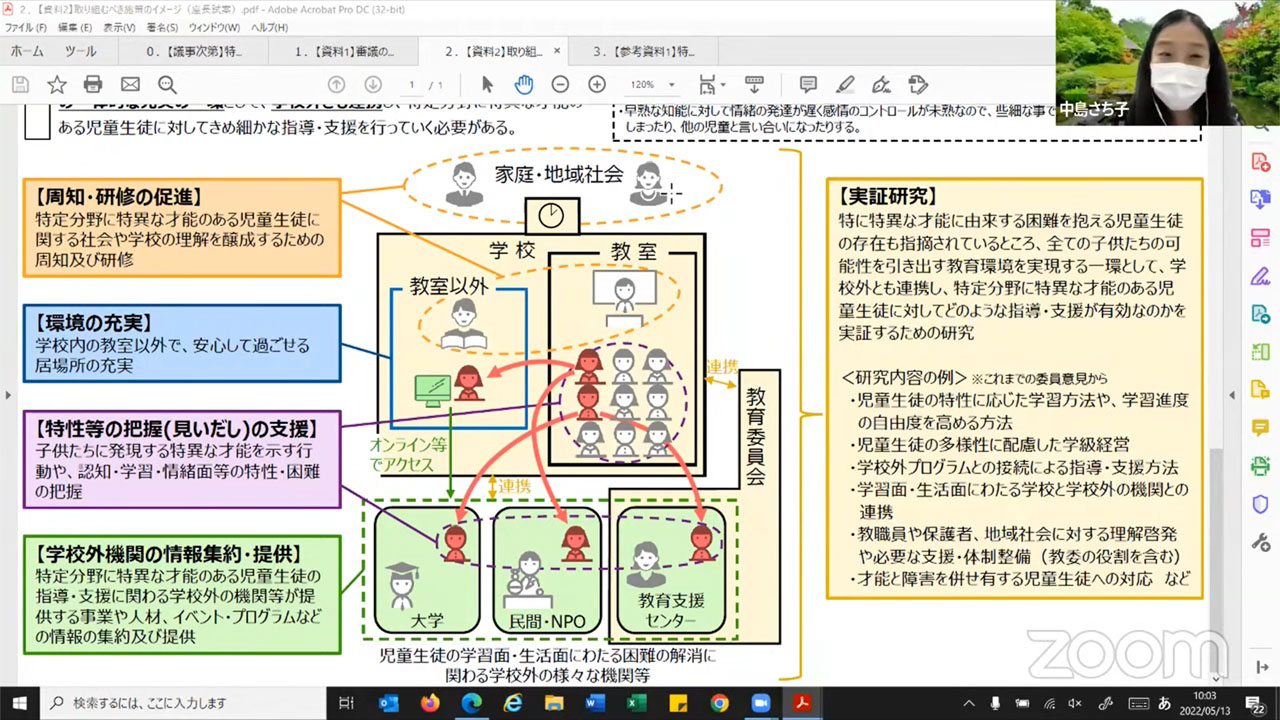Open ウィンドウ menu

(x=214, y=27)
